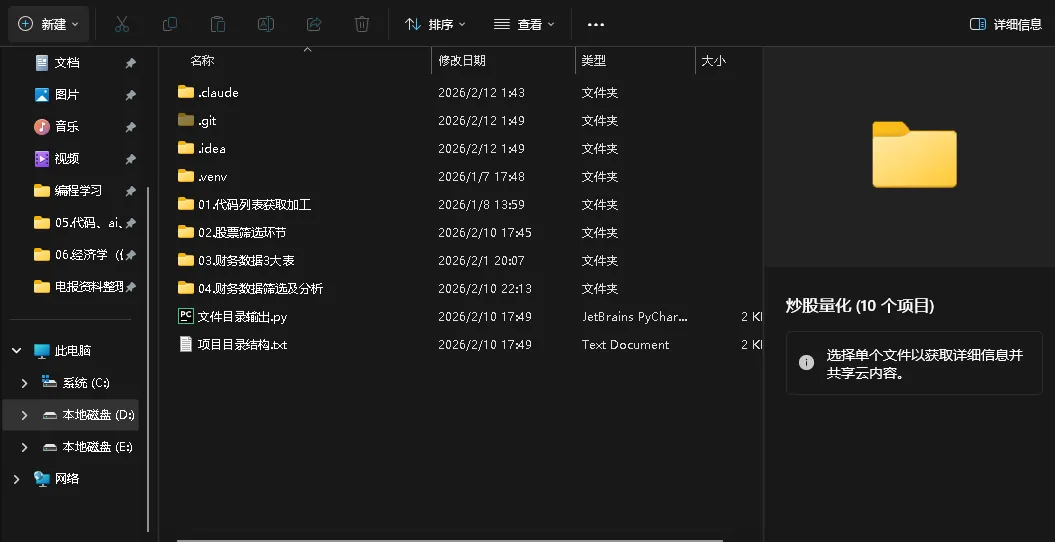Select folder 02.股票筛选环节
This screenshot has height=542, width=1055.
click(x=242, y=233)
